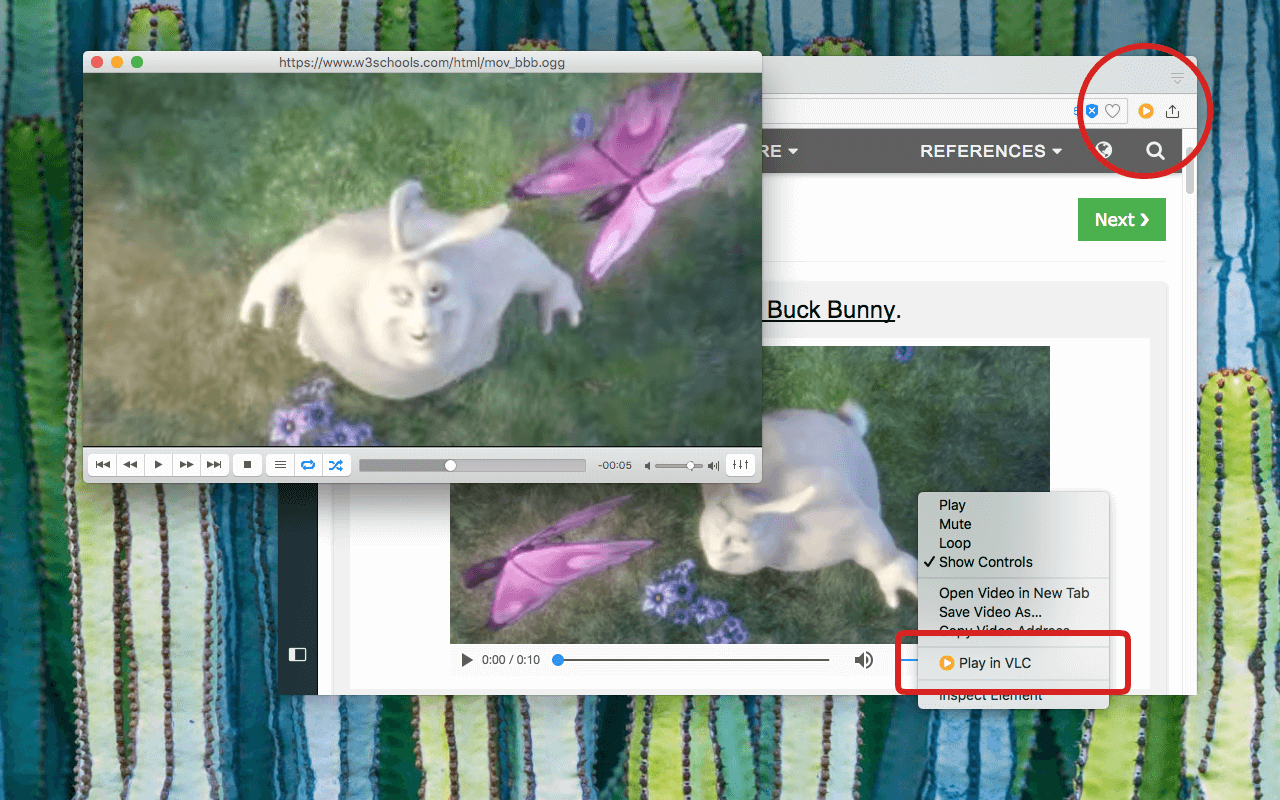Enable shuffle mode in VLC controls
This screenshot has width=1280, height=800.
(336, 464)
